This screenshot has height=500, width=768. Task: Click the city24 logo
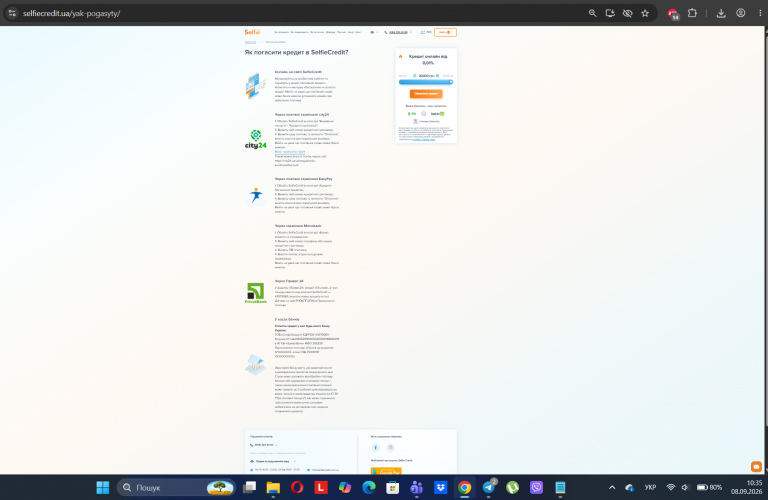coord(256,139)
